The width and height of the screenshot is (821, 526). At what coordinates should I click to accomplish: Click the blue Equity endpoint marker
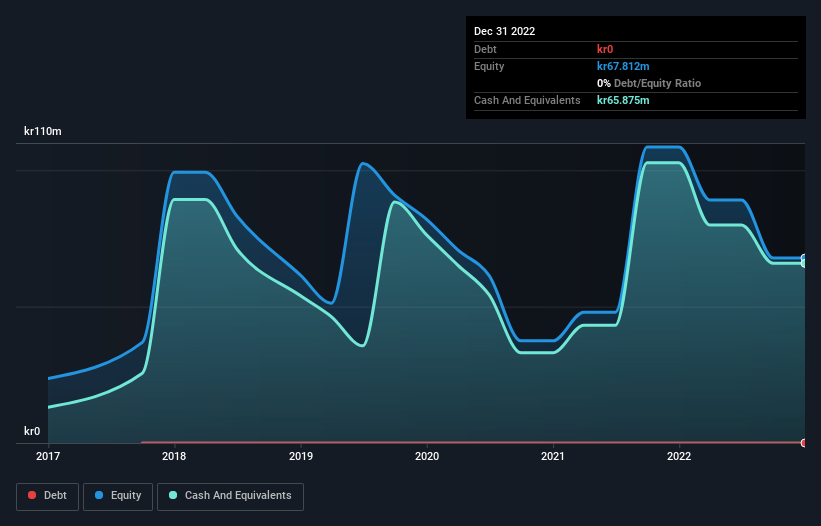click(804, 258)
